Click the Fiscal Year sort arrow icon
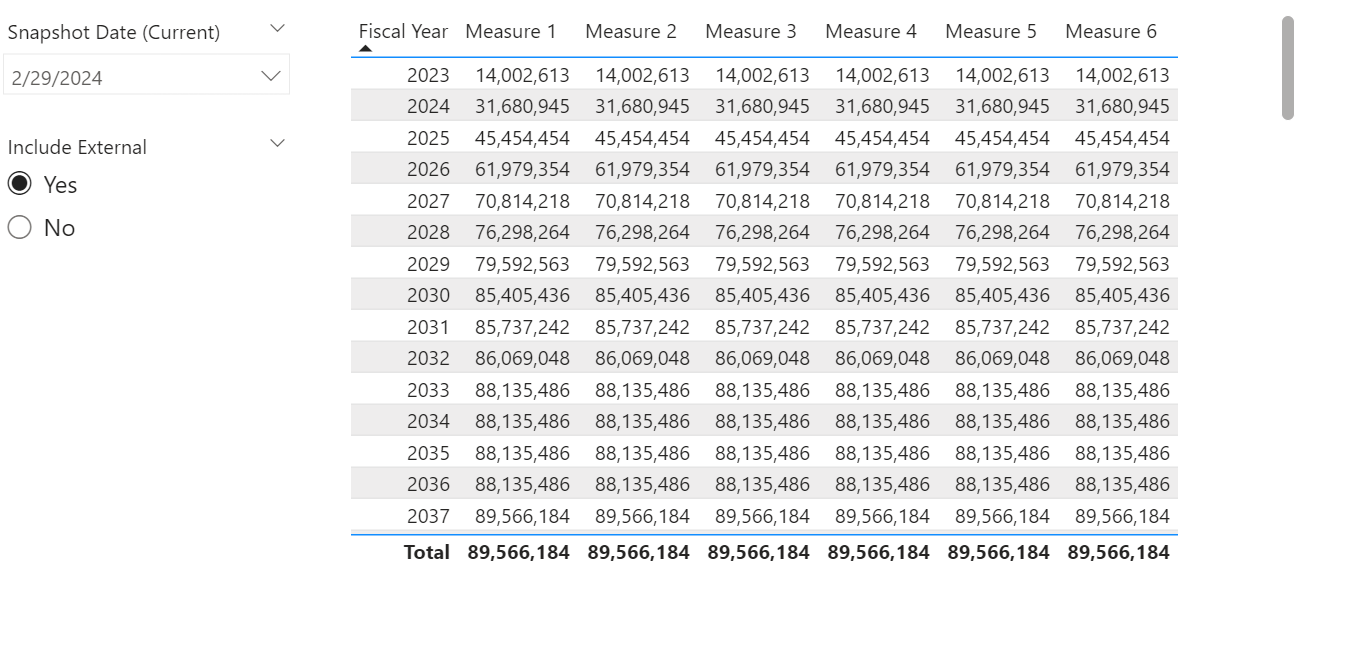The image size is (1348, 653). [x=366, y=48]
